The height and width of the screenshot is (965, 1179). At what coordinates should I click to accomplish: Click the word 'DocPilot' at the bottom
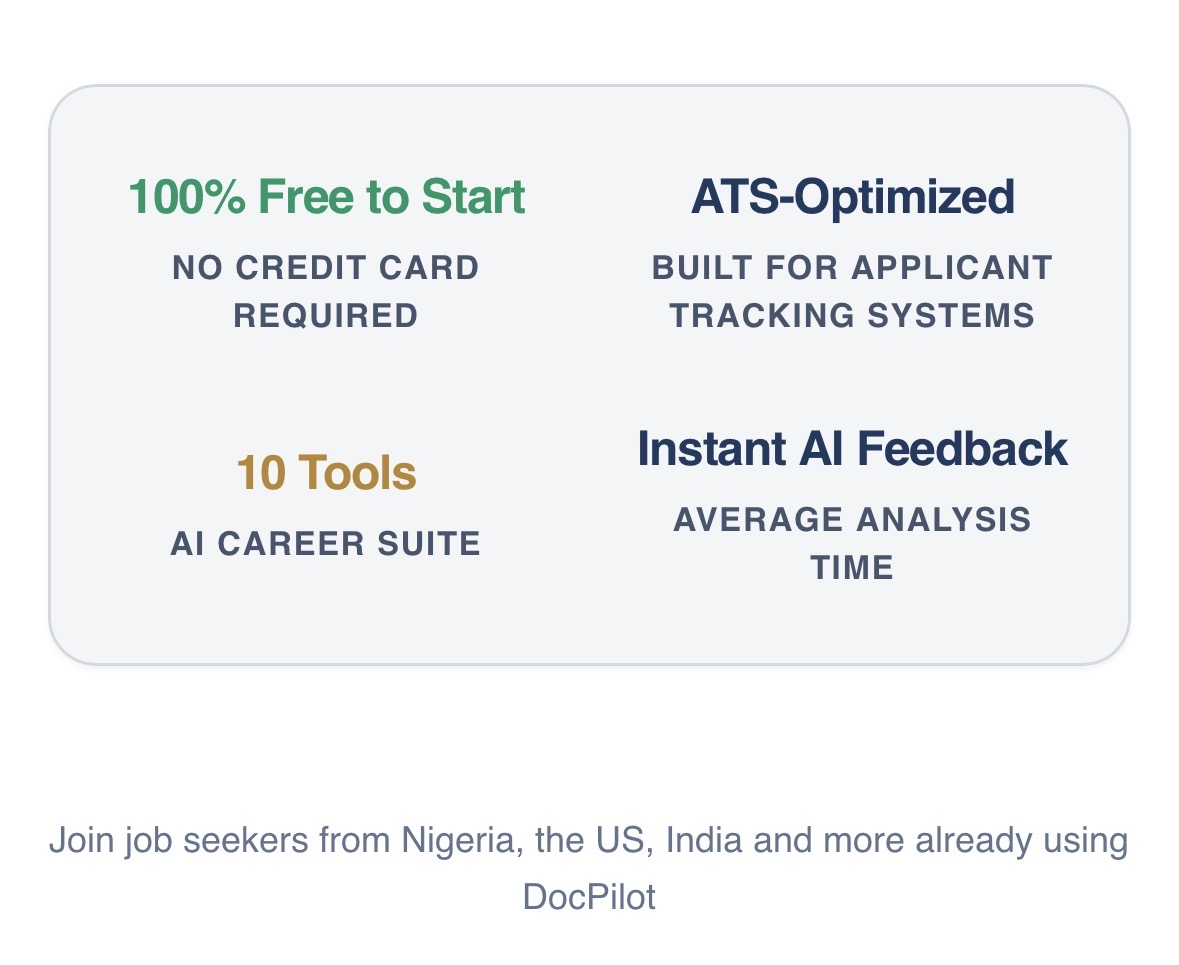click(590, 897)
